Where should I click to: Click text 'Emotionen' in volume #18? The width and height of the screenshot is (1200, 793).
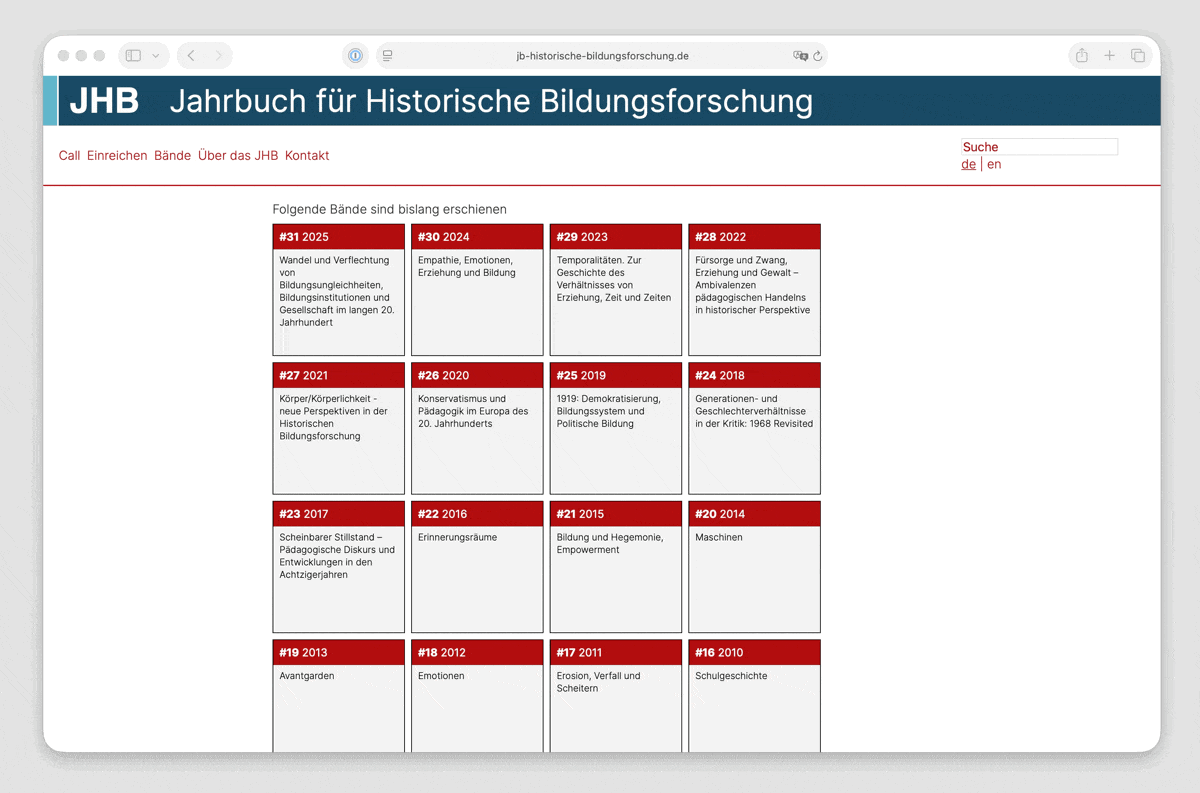pos(441,676)
